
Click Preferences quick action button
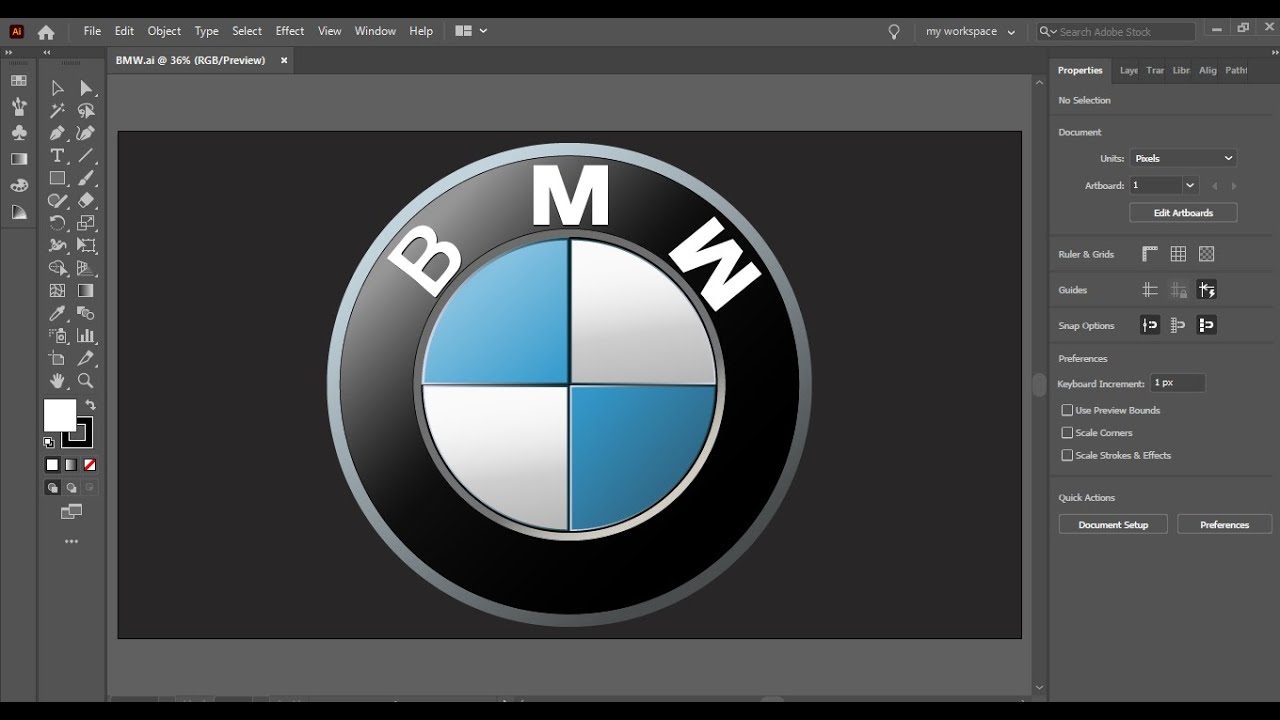pos(1224,525)
